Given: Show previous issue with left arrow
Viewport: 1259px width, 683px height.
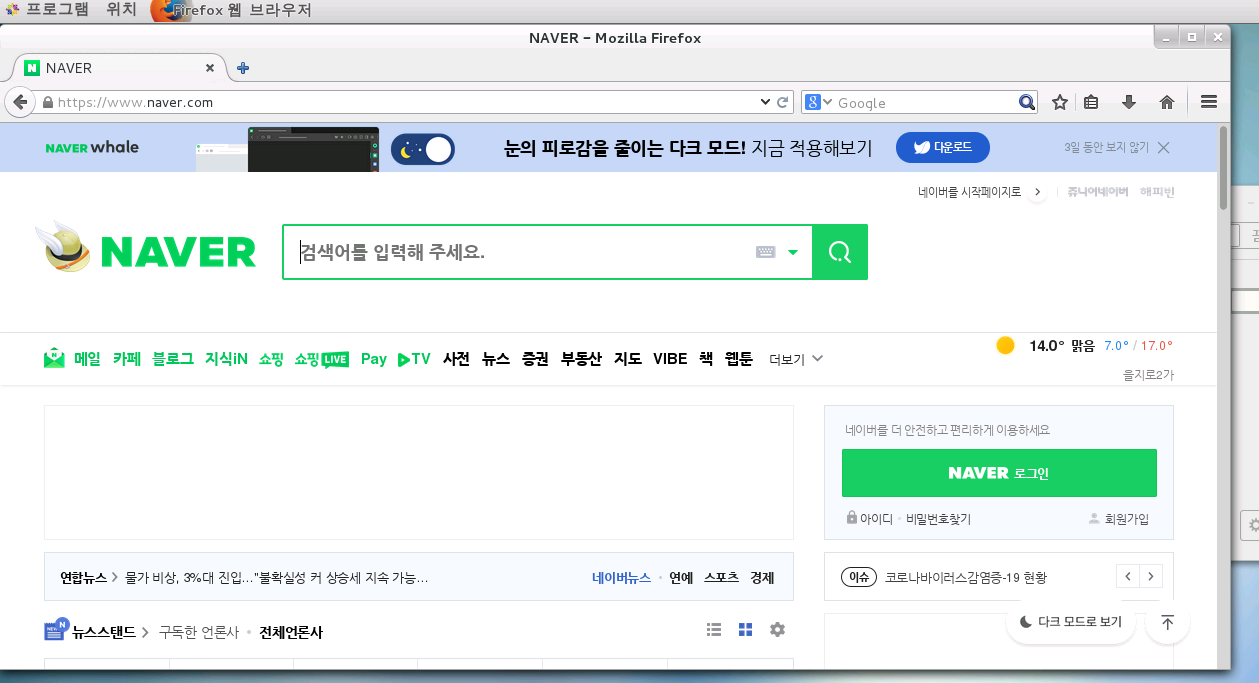Looking at the screenshot, I should [1128, 576].
